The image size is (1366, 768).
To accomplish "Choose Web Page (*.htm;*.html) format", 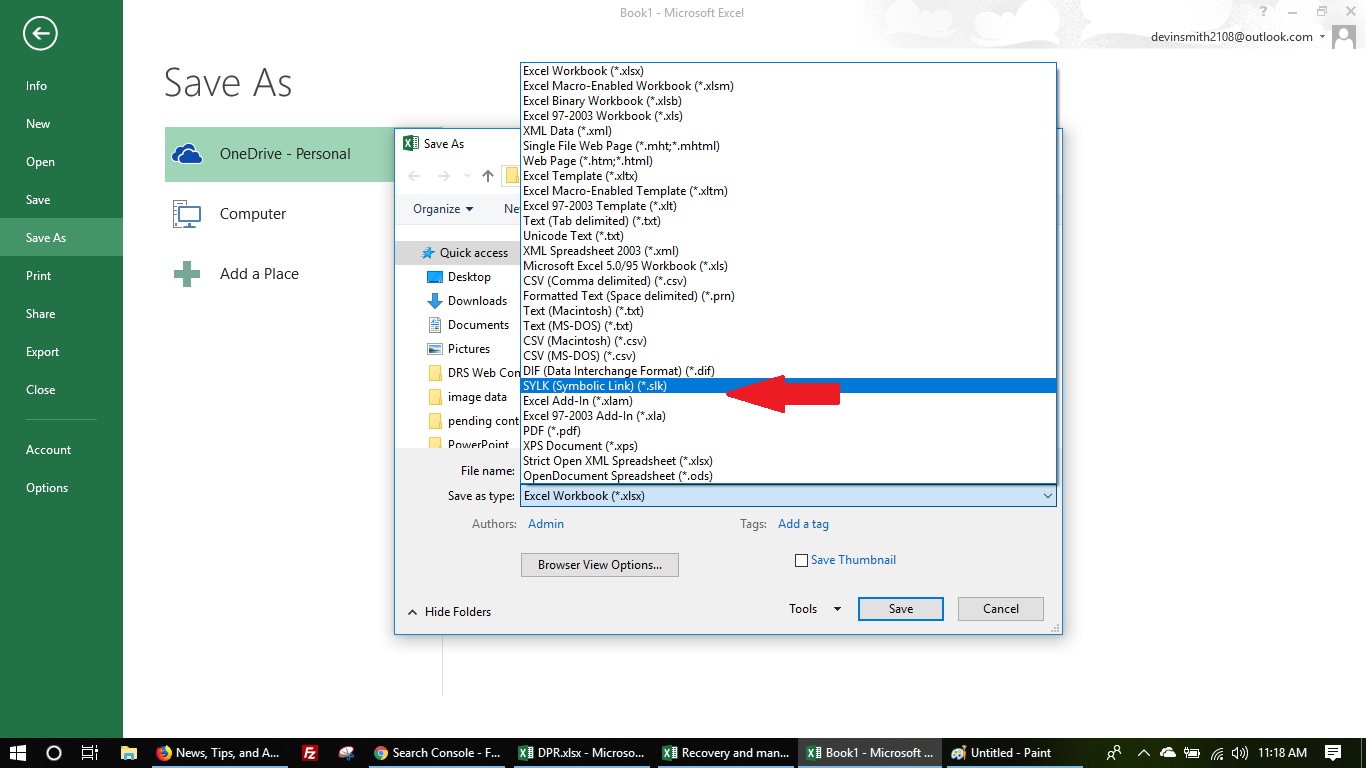I will coord(788,161).
